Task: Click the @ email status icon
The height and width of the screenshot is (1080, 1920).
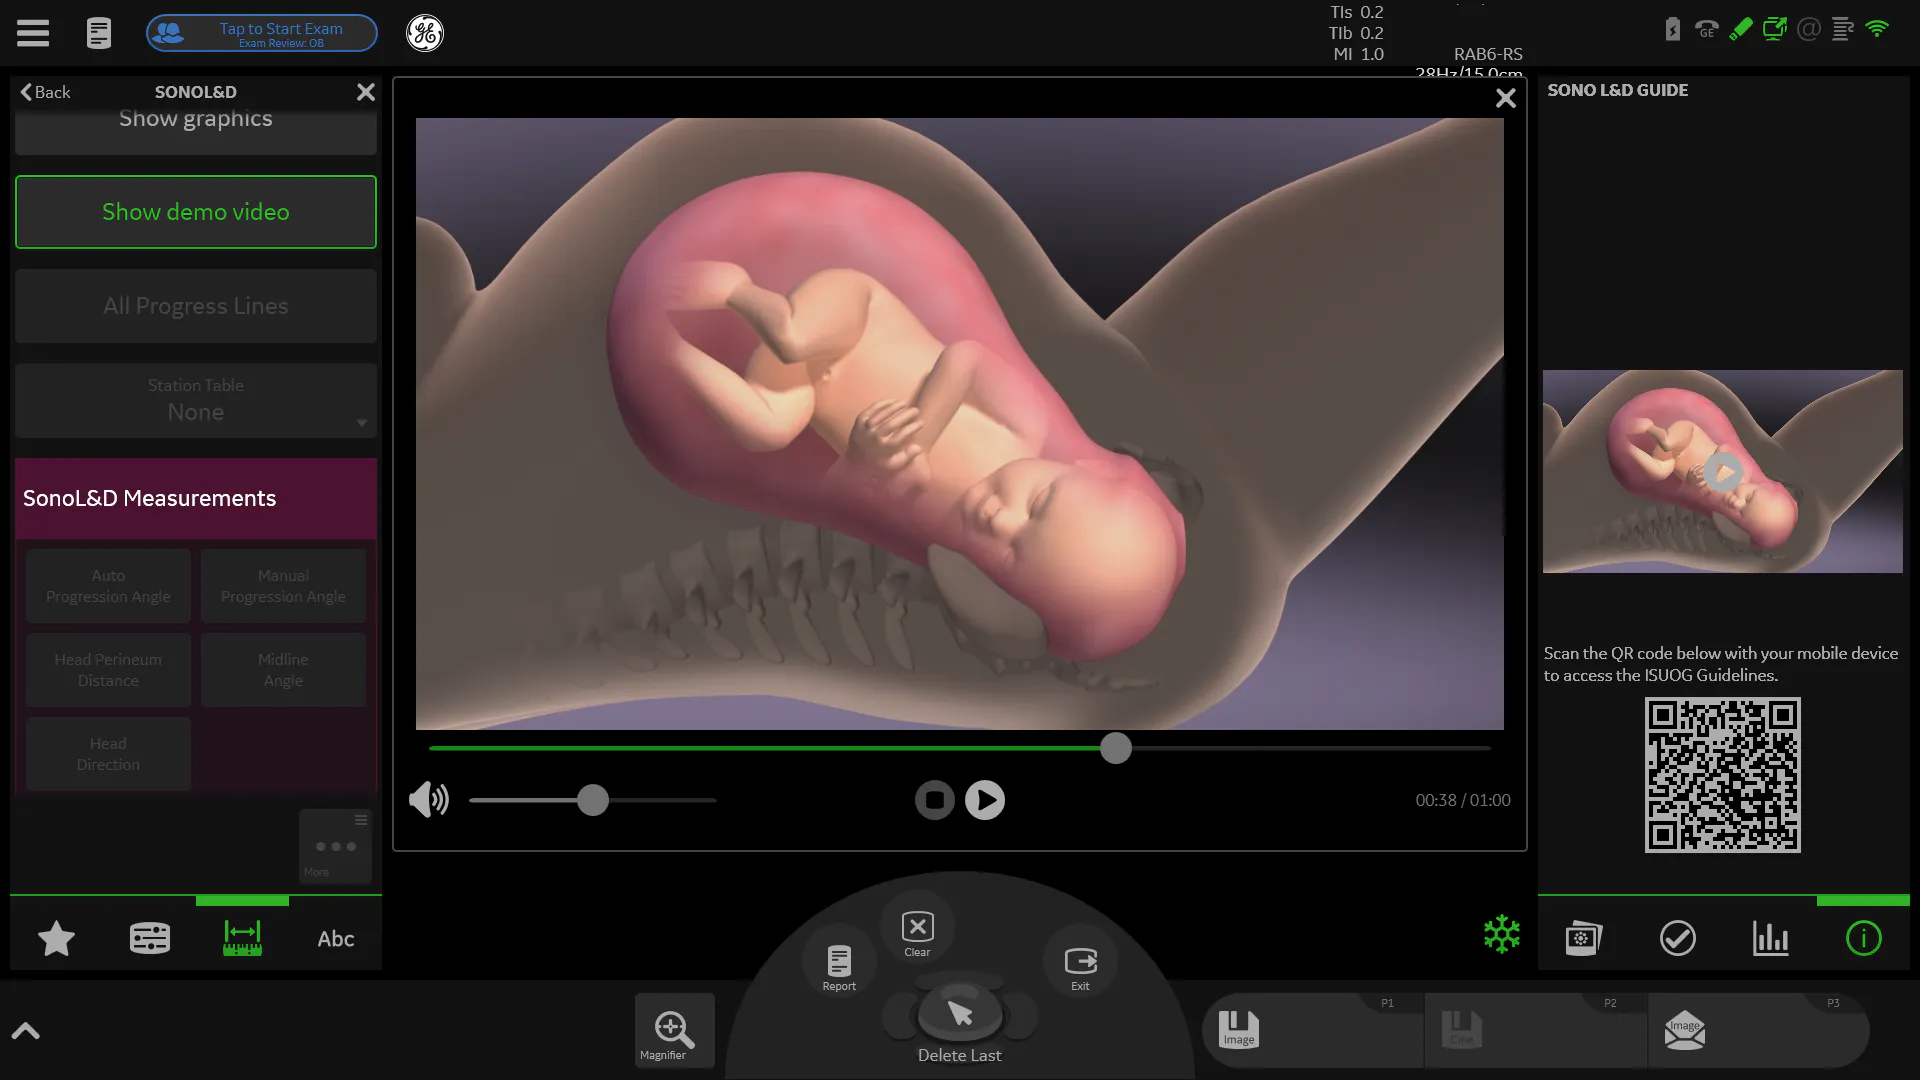Action: point(1809,29)
